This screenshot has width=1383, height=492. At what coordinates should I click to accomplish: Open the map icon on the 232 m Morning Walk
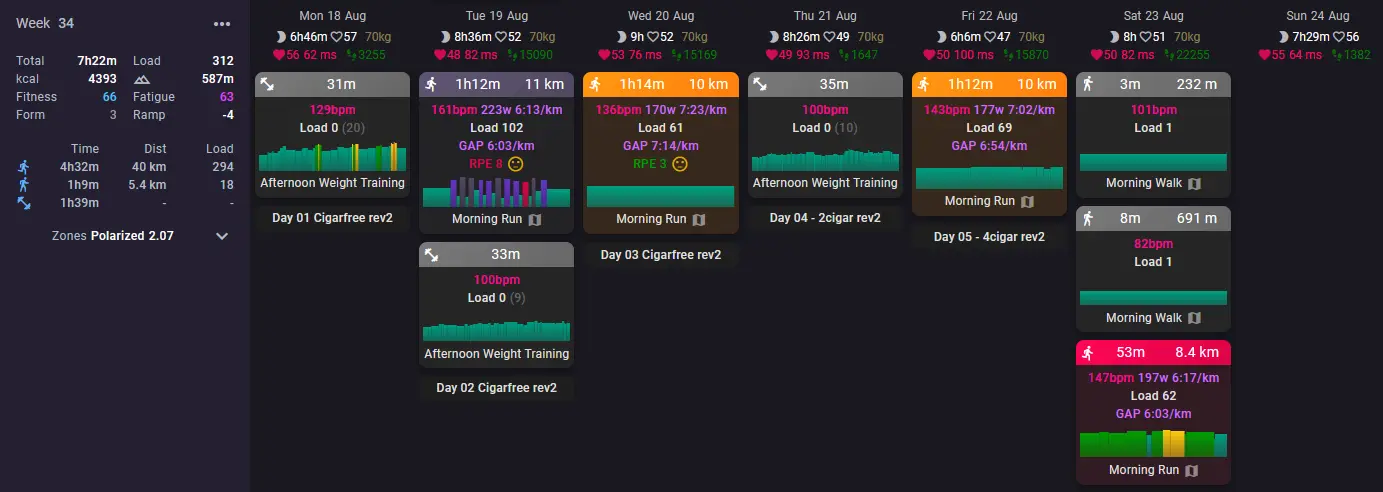tap(1194, 183)
